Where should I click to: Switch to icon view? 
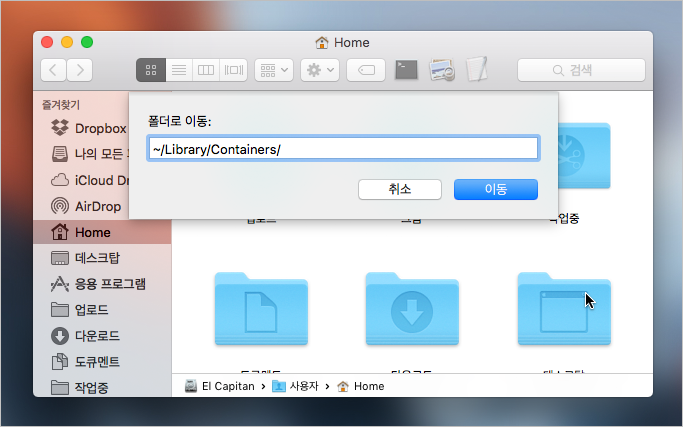(x=151, y=70)
